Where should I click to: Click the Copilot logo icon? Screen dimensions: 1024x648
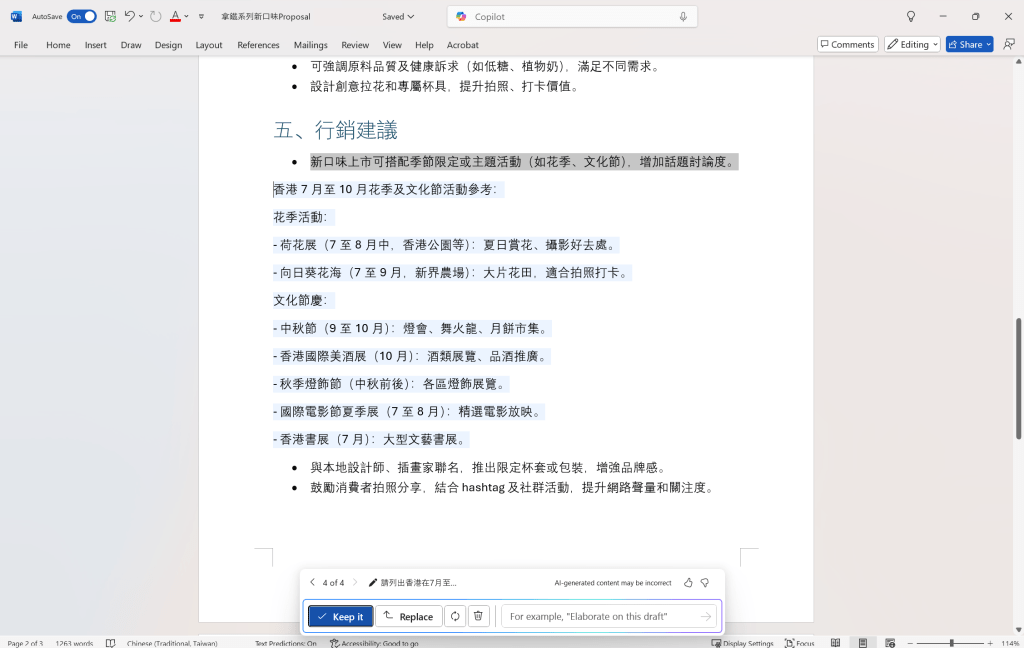pyautogui.click(x=461, y=16)
